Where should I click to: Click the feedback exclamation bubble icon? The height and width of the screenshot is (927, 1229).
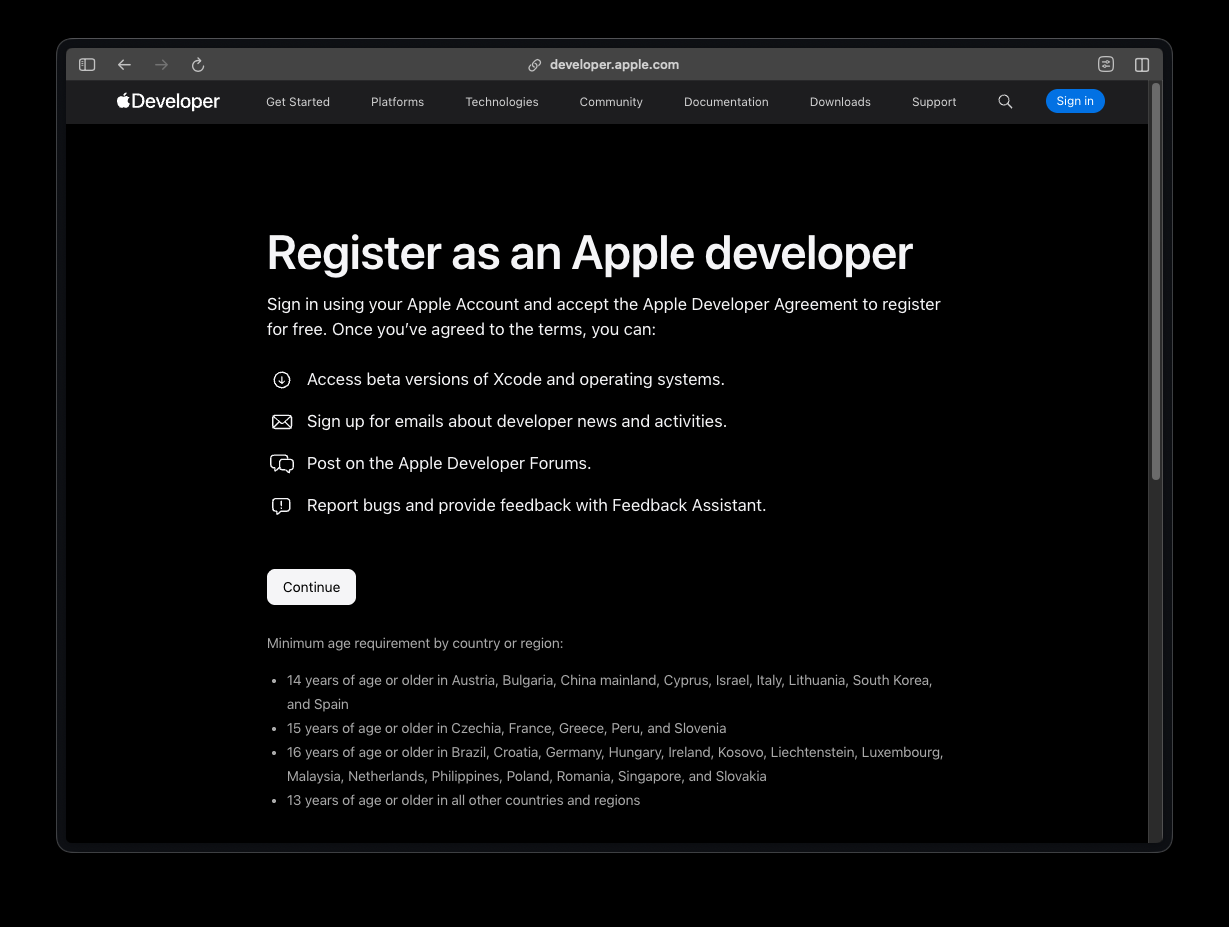(282, 506)
